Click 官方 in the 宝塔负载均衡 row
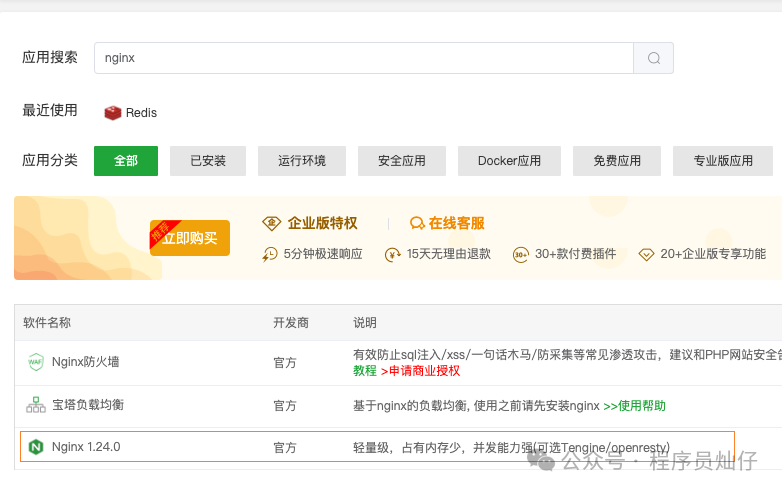This screenshot has width=782, height=491. click(x=285, y=406)
